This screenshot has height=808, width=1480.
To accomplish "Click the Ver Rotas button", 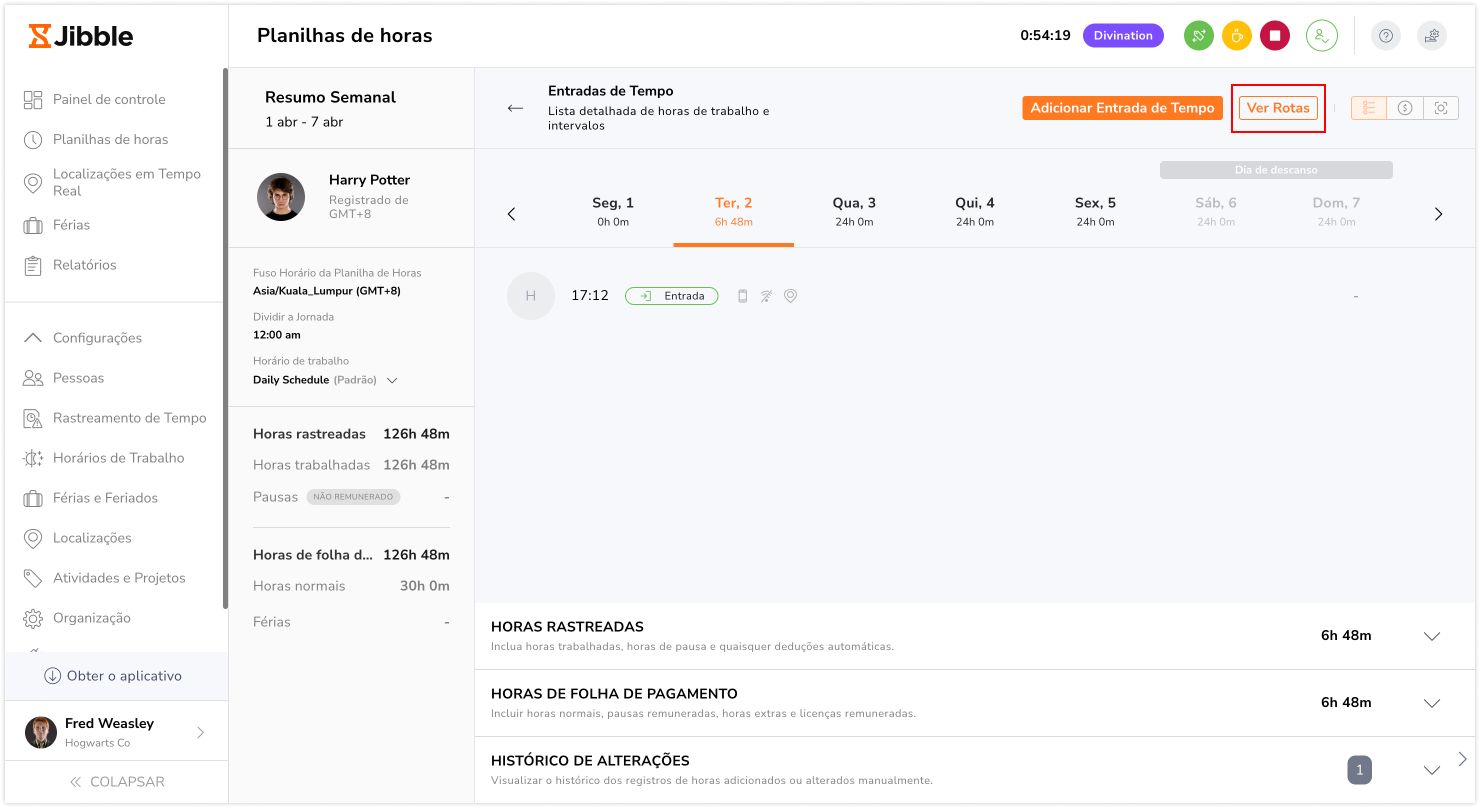I will pyautogui.click(x=1278, y=108).
